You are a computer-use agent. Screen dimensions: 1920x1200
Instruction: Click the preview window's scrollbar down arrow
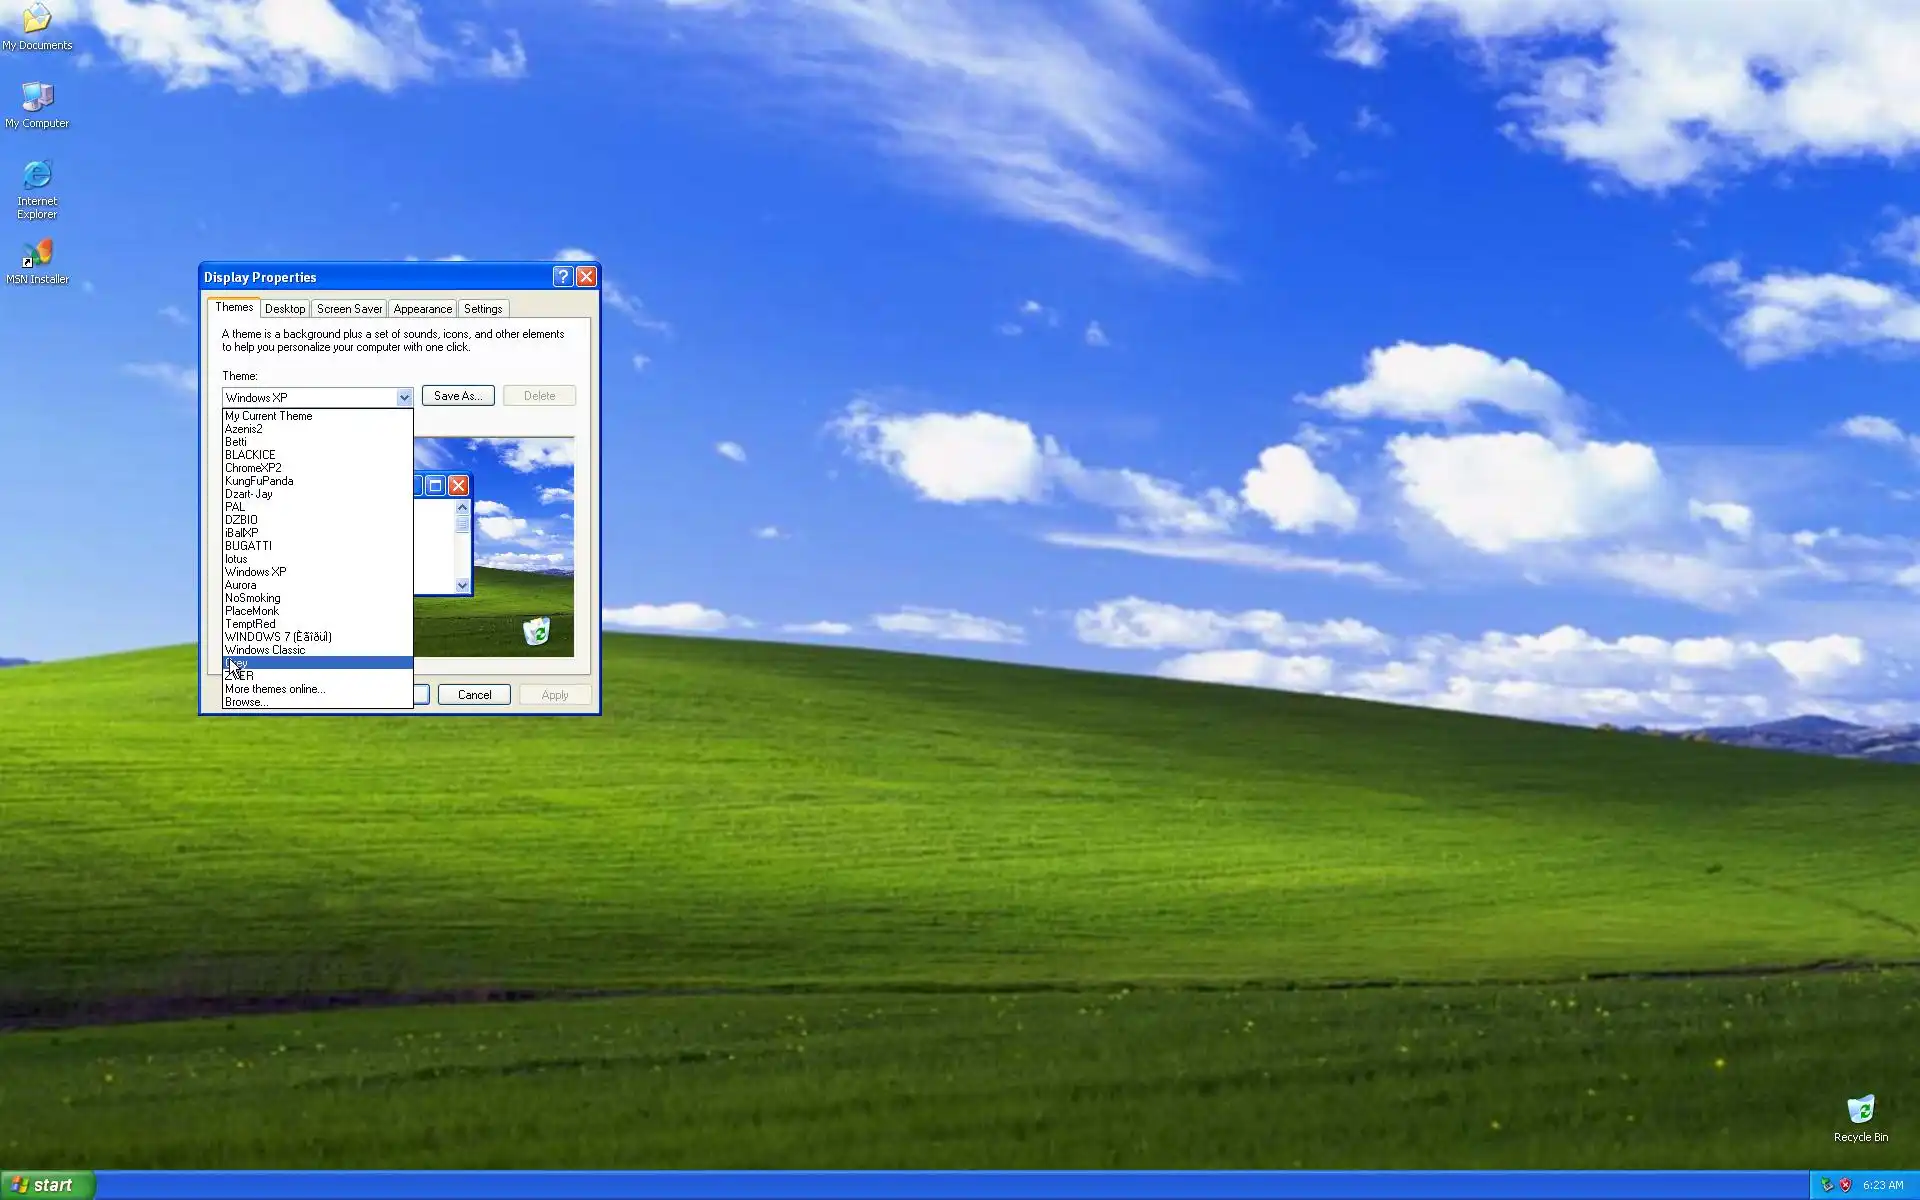462,586
